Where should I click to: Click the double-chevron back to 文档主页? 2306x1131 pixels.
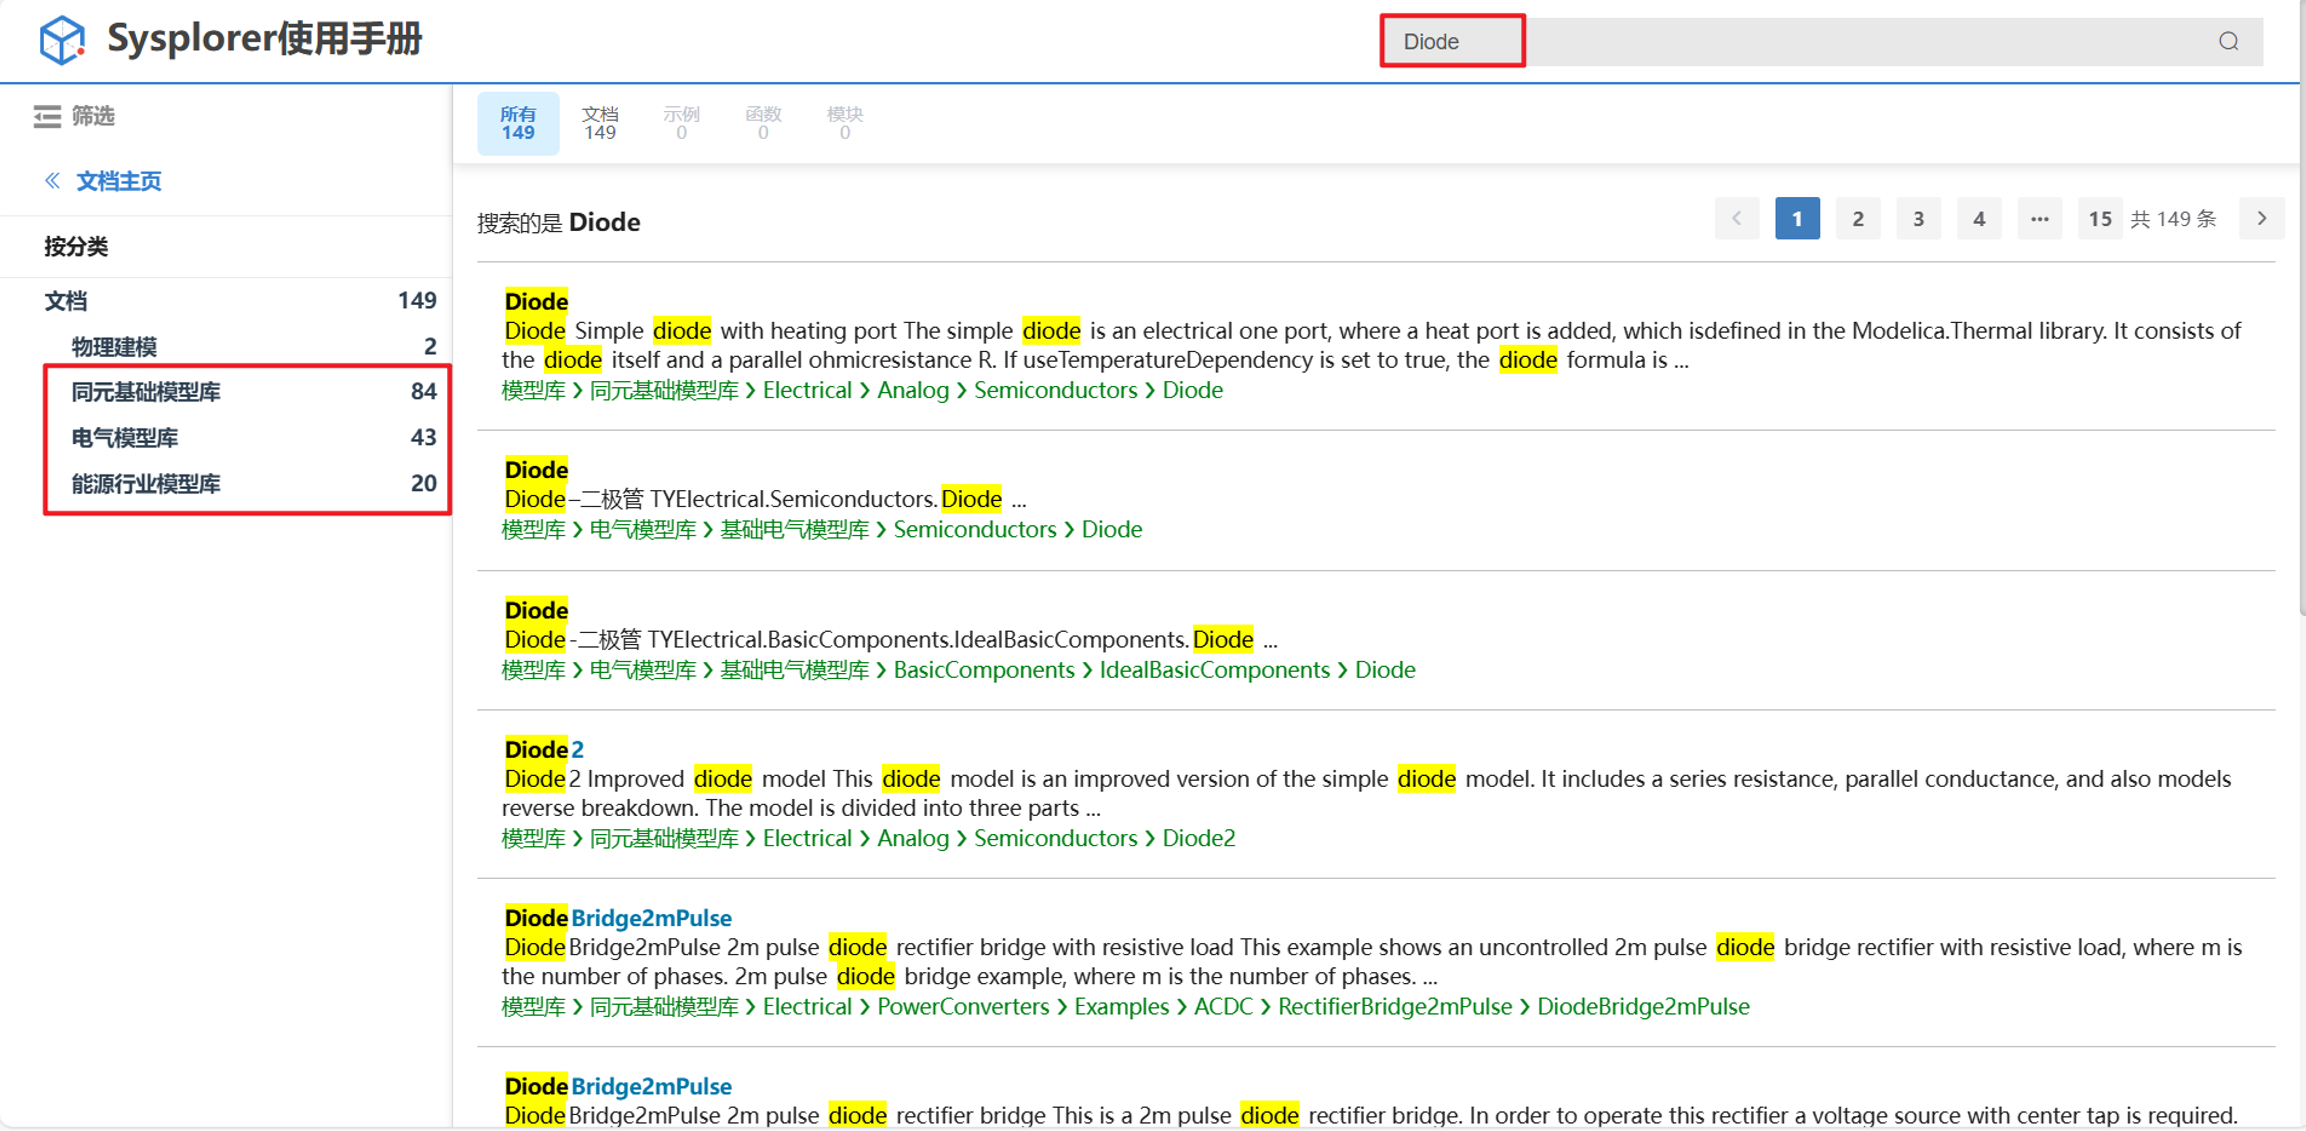tap(52, 181)
